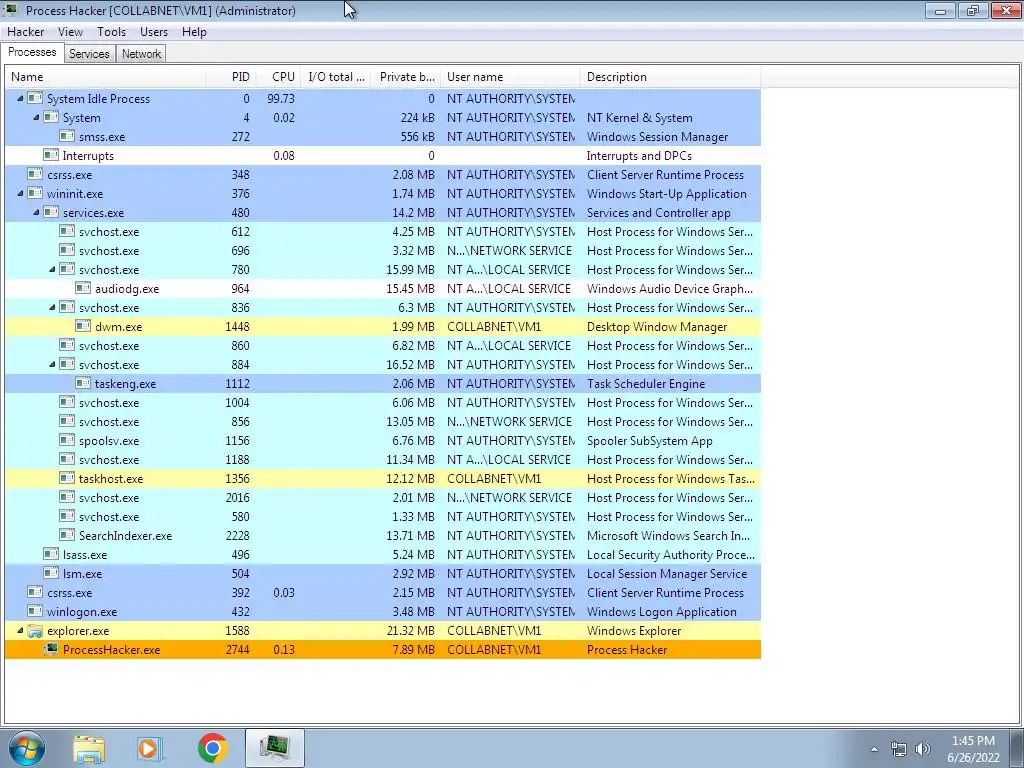The image size is (1024, 768).
Task: Sort by I/O total column header
Action: 336,76
